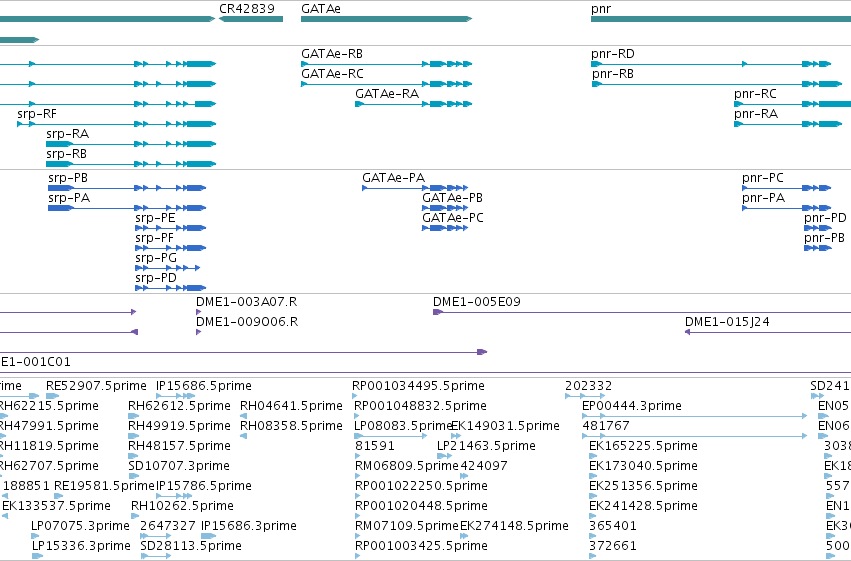Select the LP08083.5prime EST label
This screenshot has height=561, width=851.
(403, 426)
